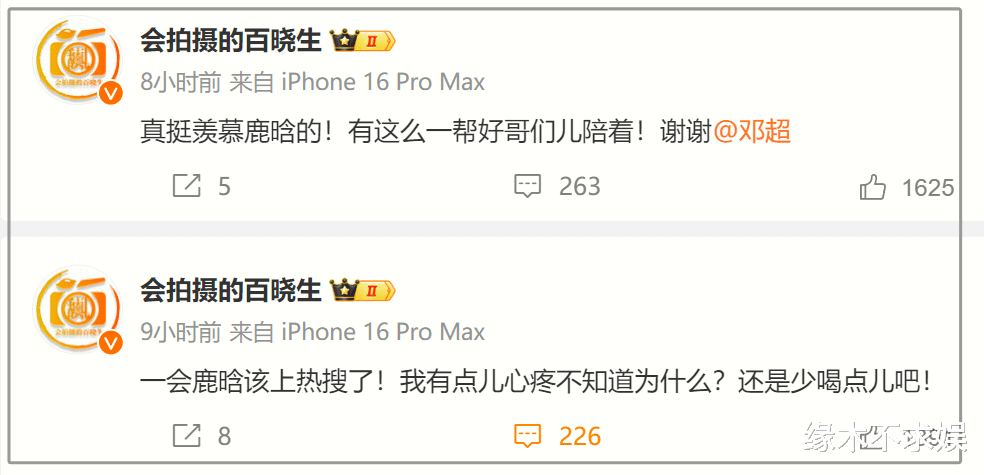
Task: Click the 9小时前 timestamp
Action: point(181,331)
